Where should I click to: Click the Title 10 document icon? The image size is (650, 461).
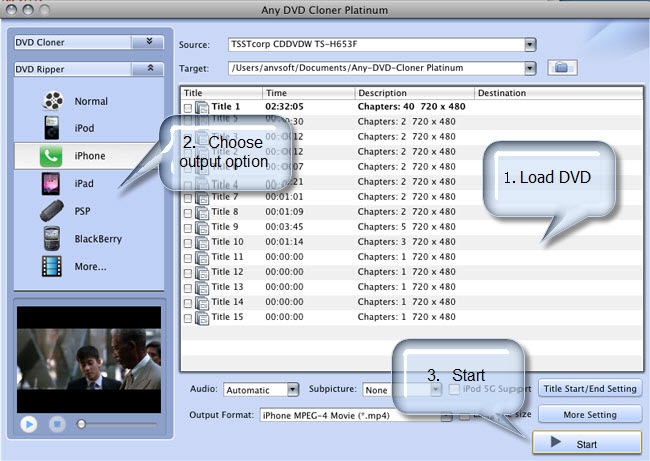[202, 243]
